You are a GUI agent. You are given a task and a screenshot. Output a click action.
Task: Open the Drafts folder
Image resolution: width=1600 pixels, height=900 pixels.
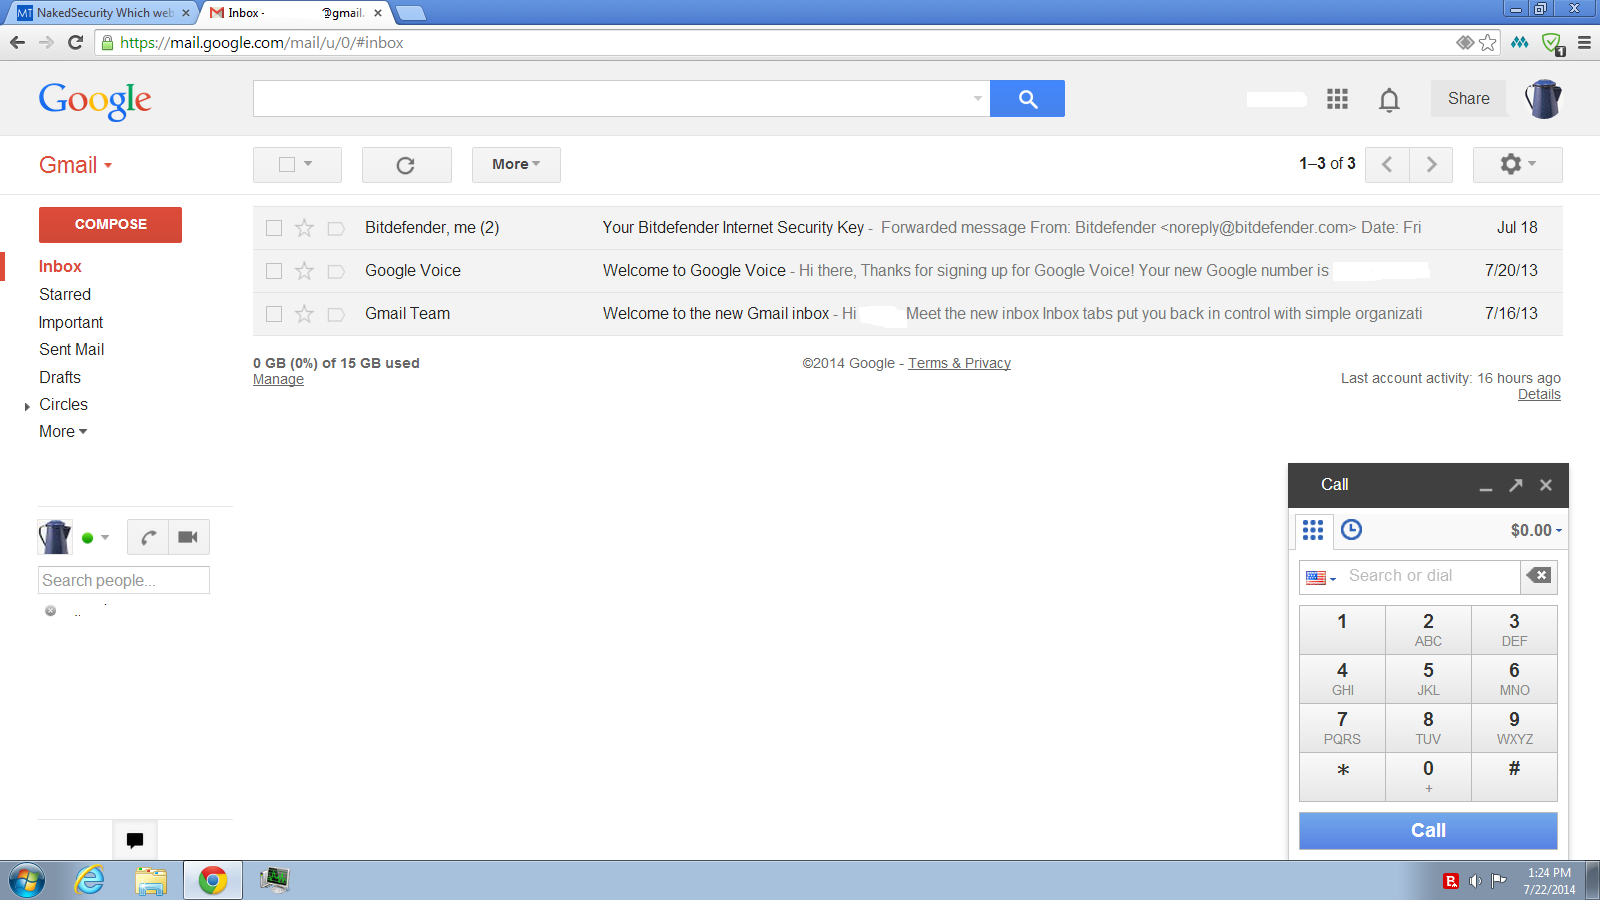(60, 378)
